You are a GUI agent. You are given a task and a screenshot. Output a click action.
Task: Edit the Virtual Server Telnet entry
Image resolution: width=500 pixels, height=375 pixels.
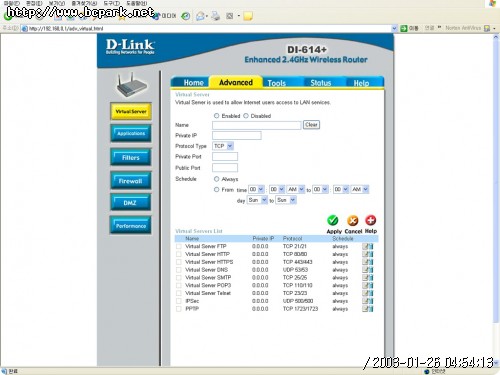[x=365, y=293]
